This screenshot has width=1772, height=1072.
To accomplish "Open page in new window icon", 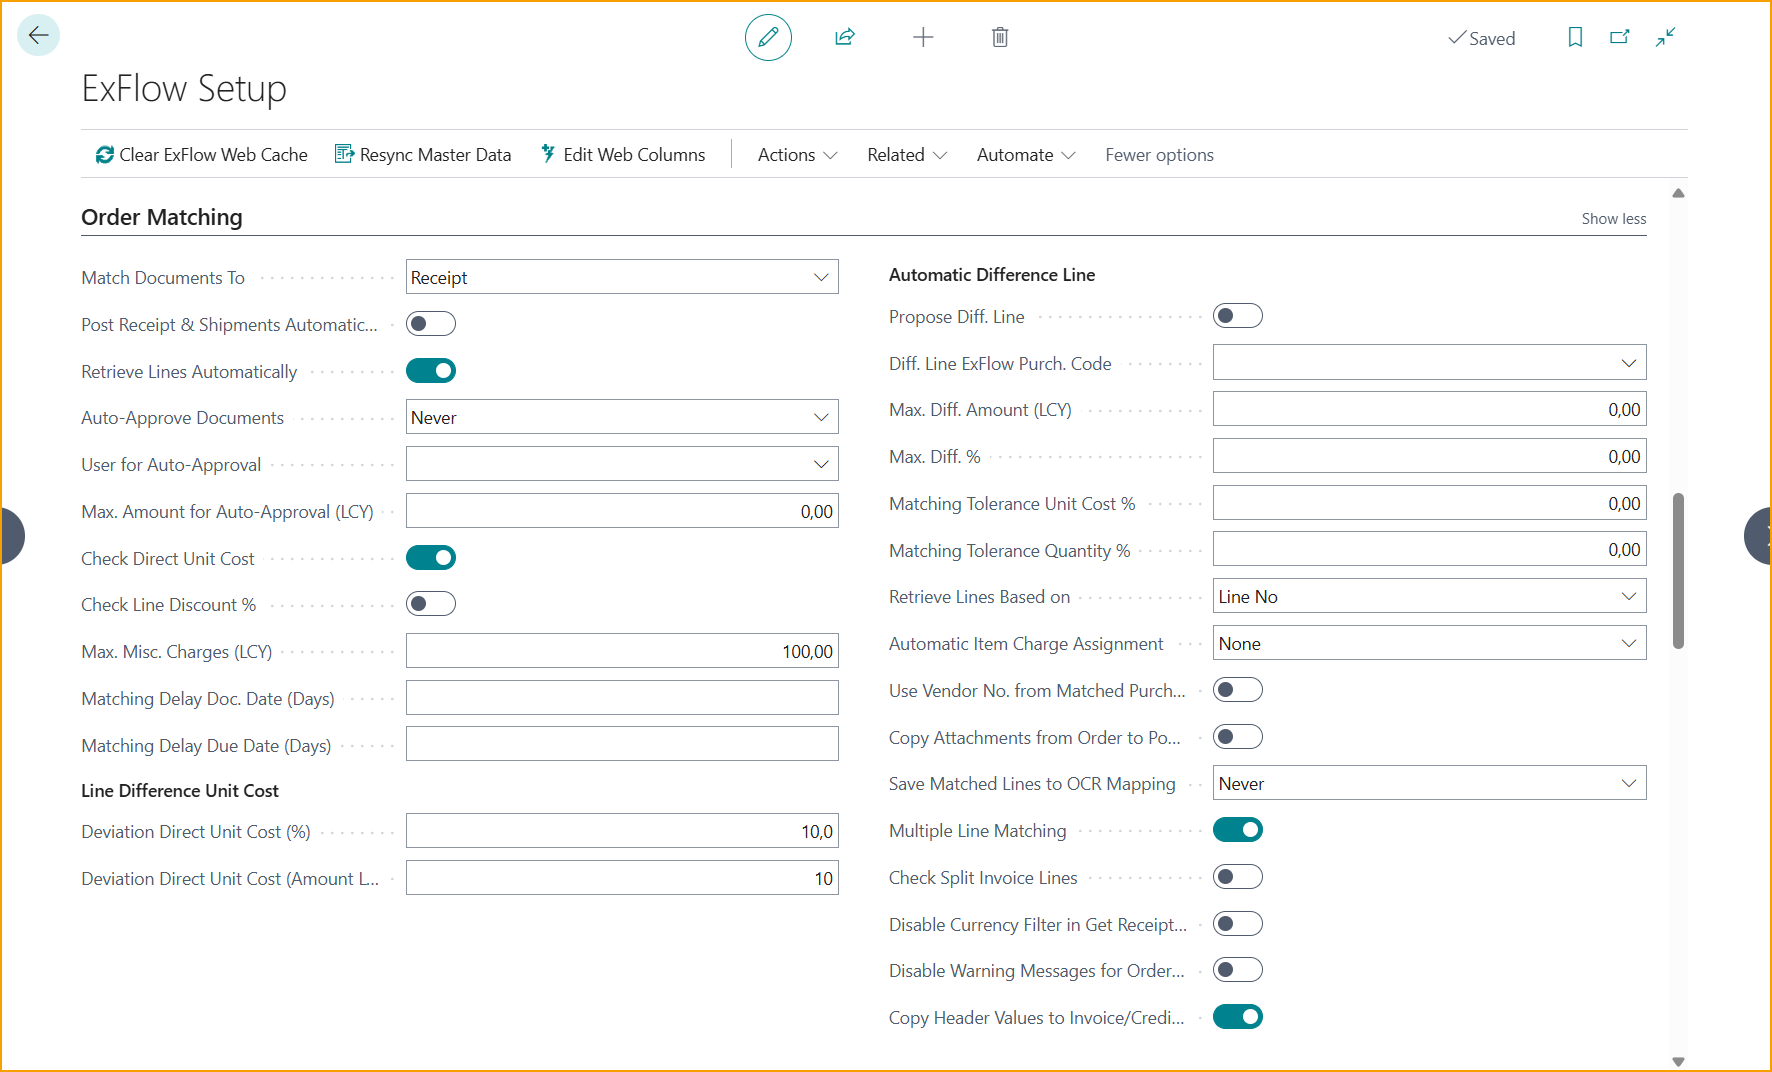I will (x=1620, y=37).
